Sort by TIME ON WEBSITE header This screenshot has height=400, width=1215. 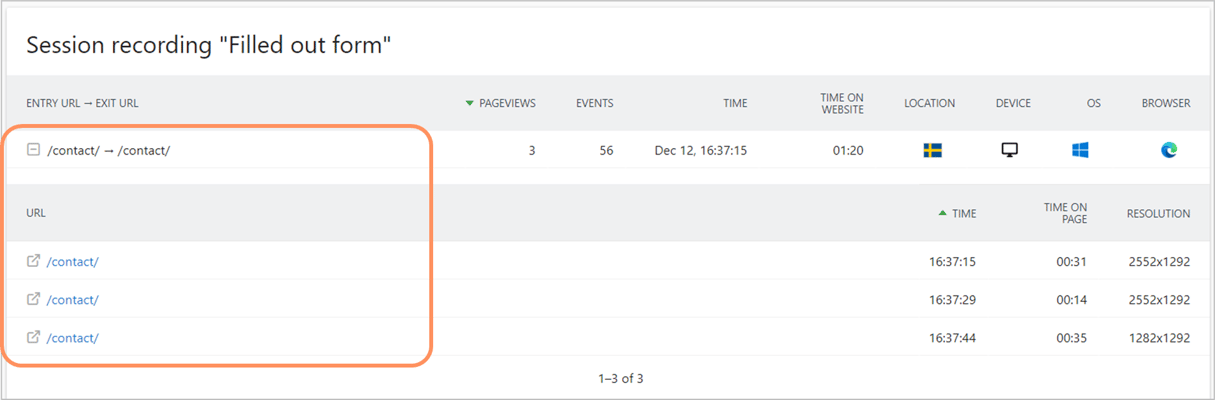pyautogui.click(x=842, y=103)
